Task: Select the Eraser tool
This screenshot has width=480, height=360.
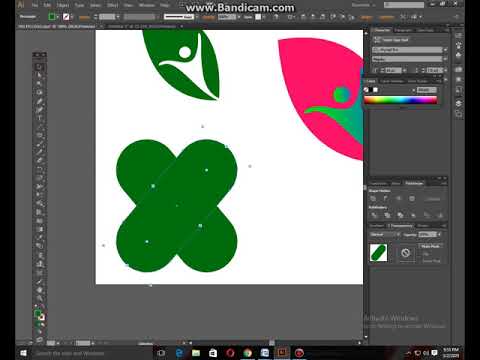Action: [x=39, y=161]
